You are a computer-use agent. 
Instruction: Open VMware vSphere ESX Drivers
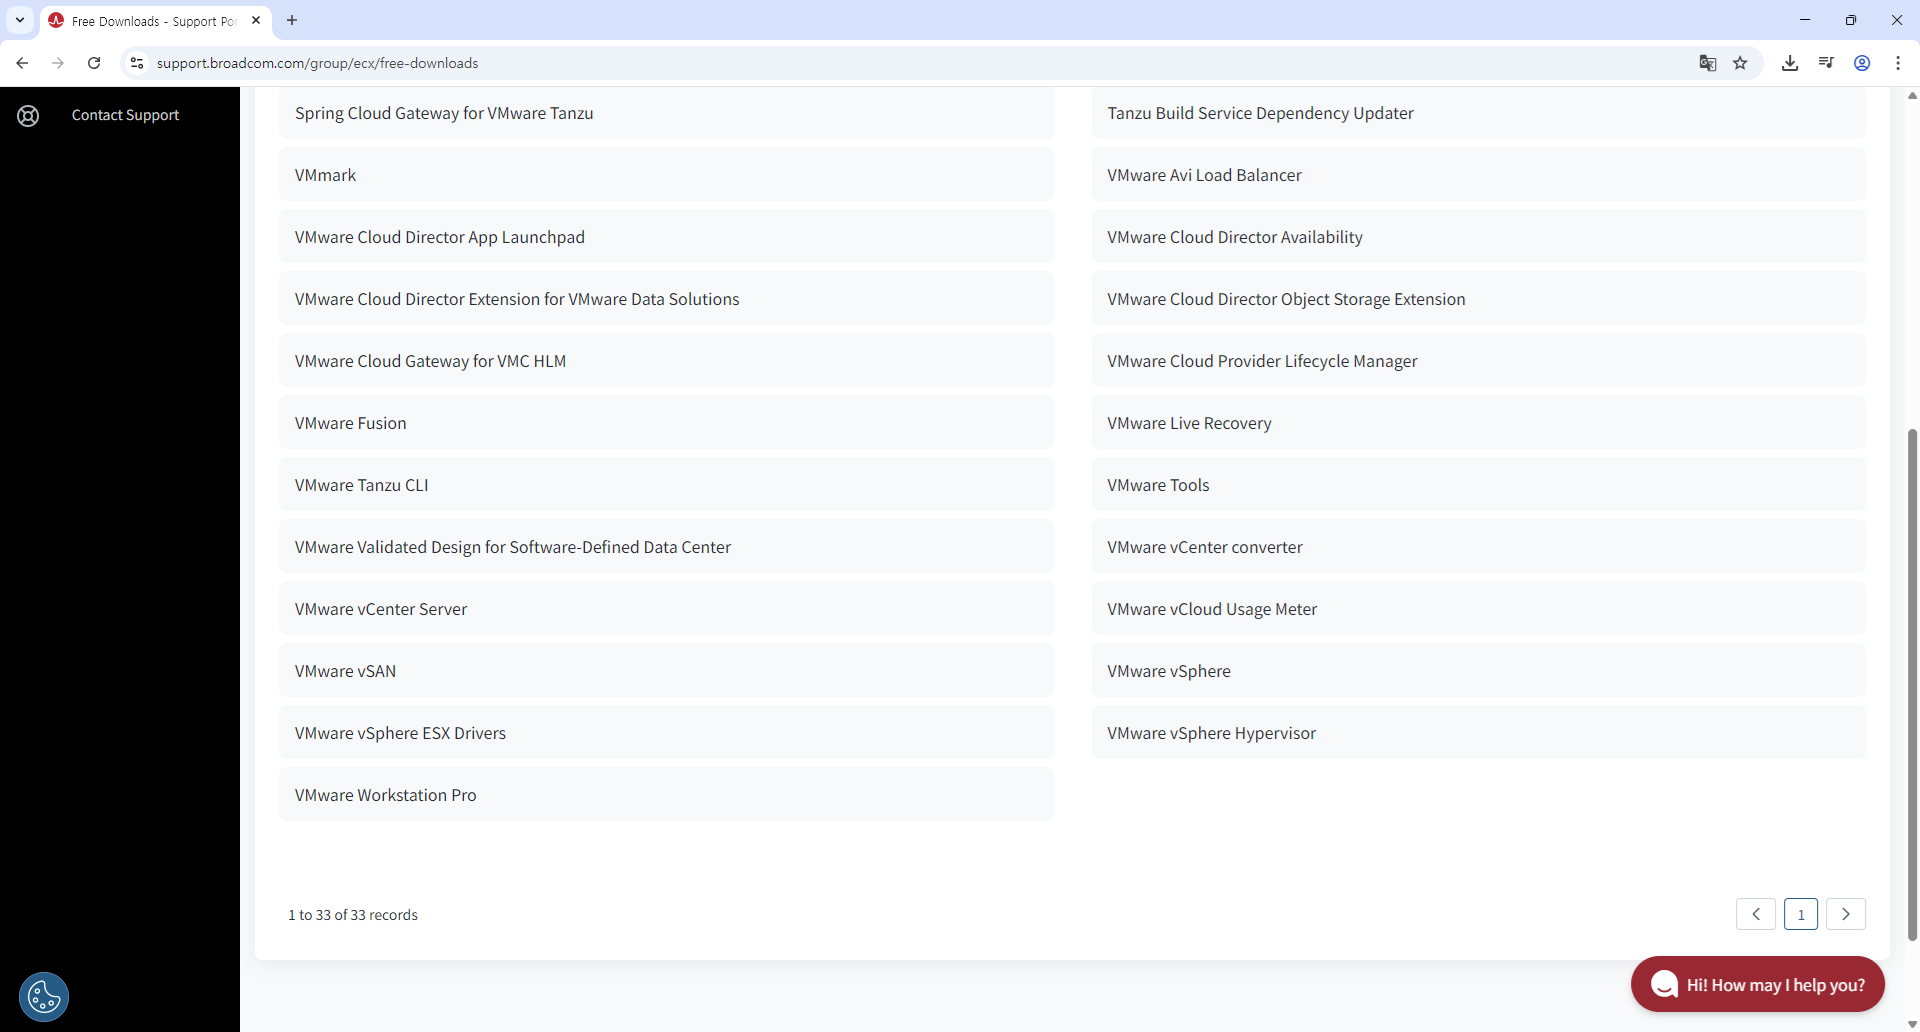tap(666, 733)
